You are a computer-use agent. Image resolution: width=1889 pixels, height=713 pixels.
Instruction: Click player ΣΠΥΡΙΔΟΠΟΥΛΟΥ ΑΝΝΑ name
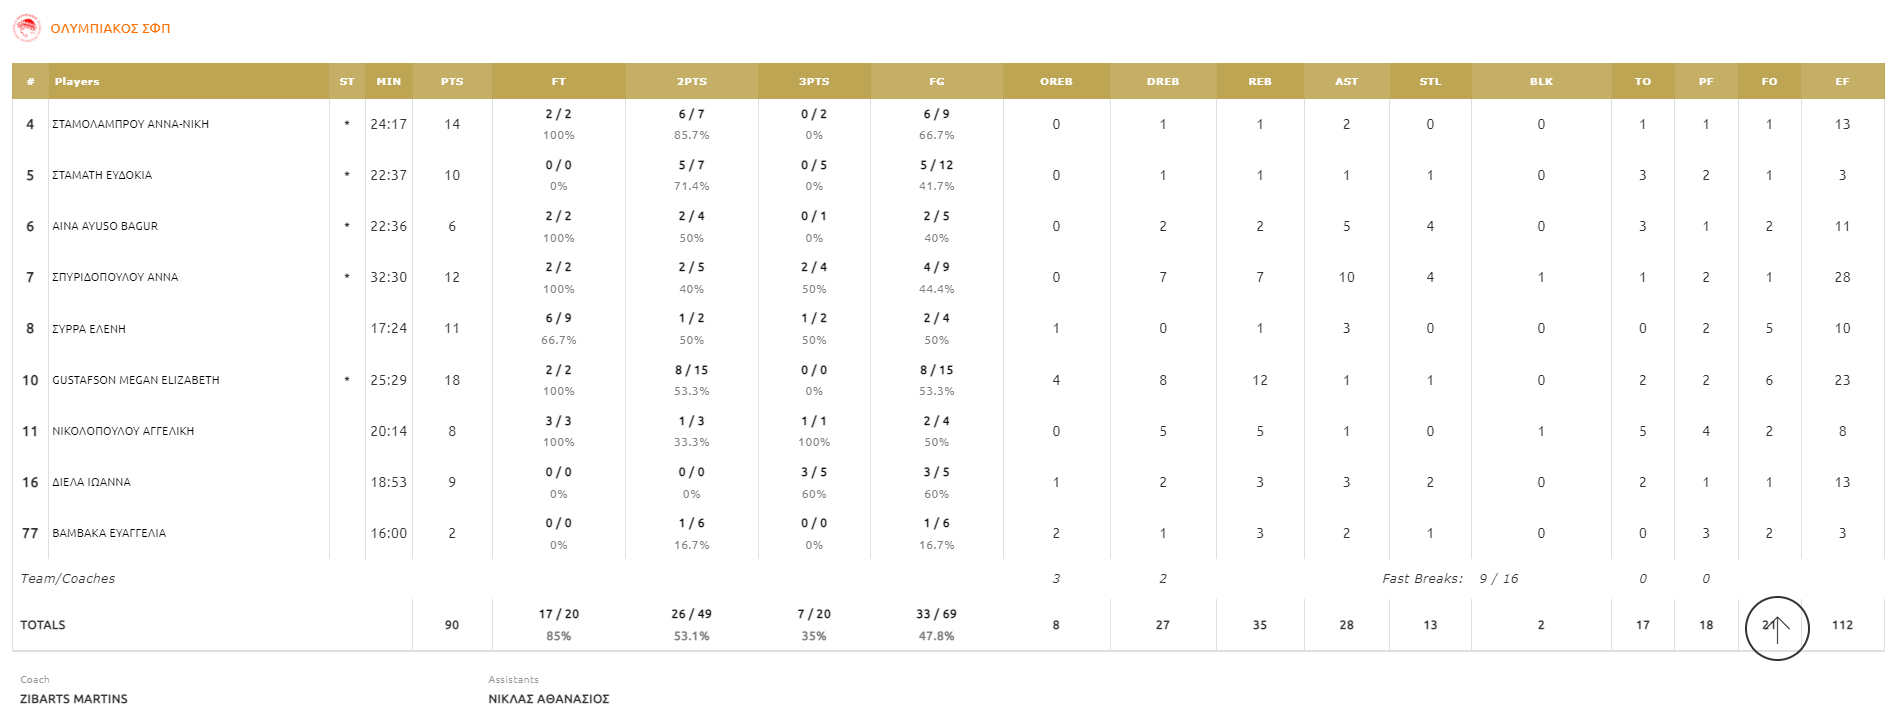115,277
